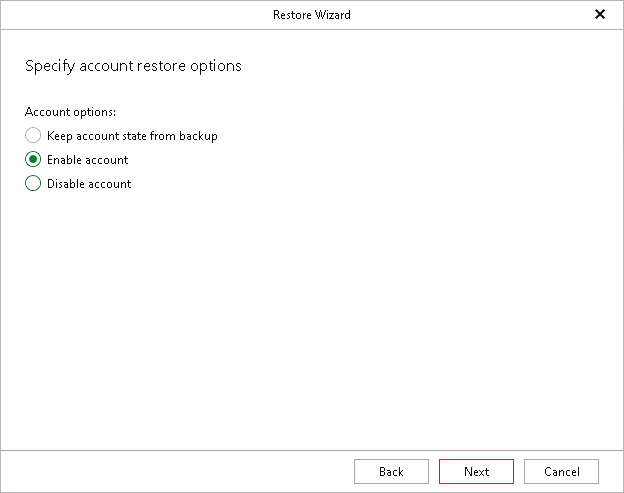Viewport: 624px width, 493px height.
Task: Click the Back button
Action: 391,471
